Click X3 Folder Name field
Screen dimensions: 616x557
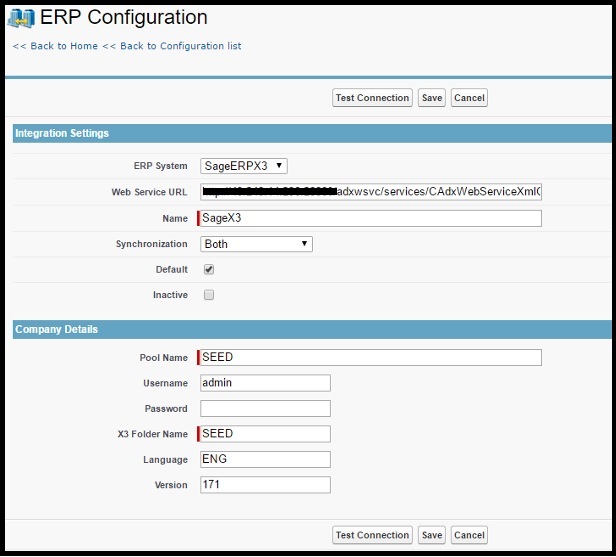(x=265, y=434)
